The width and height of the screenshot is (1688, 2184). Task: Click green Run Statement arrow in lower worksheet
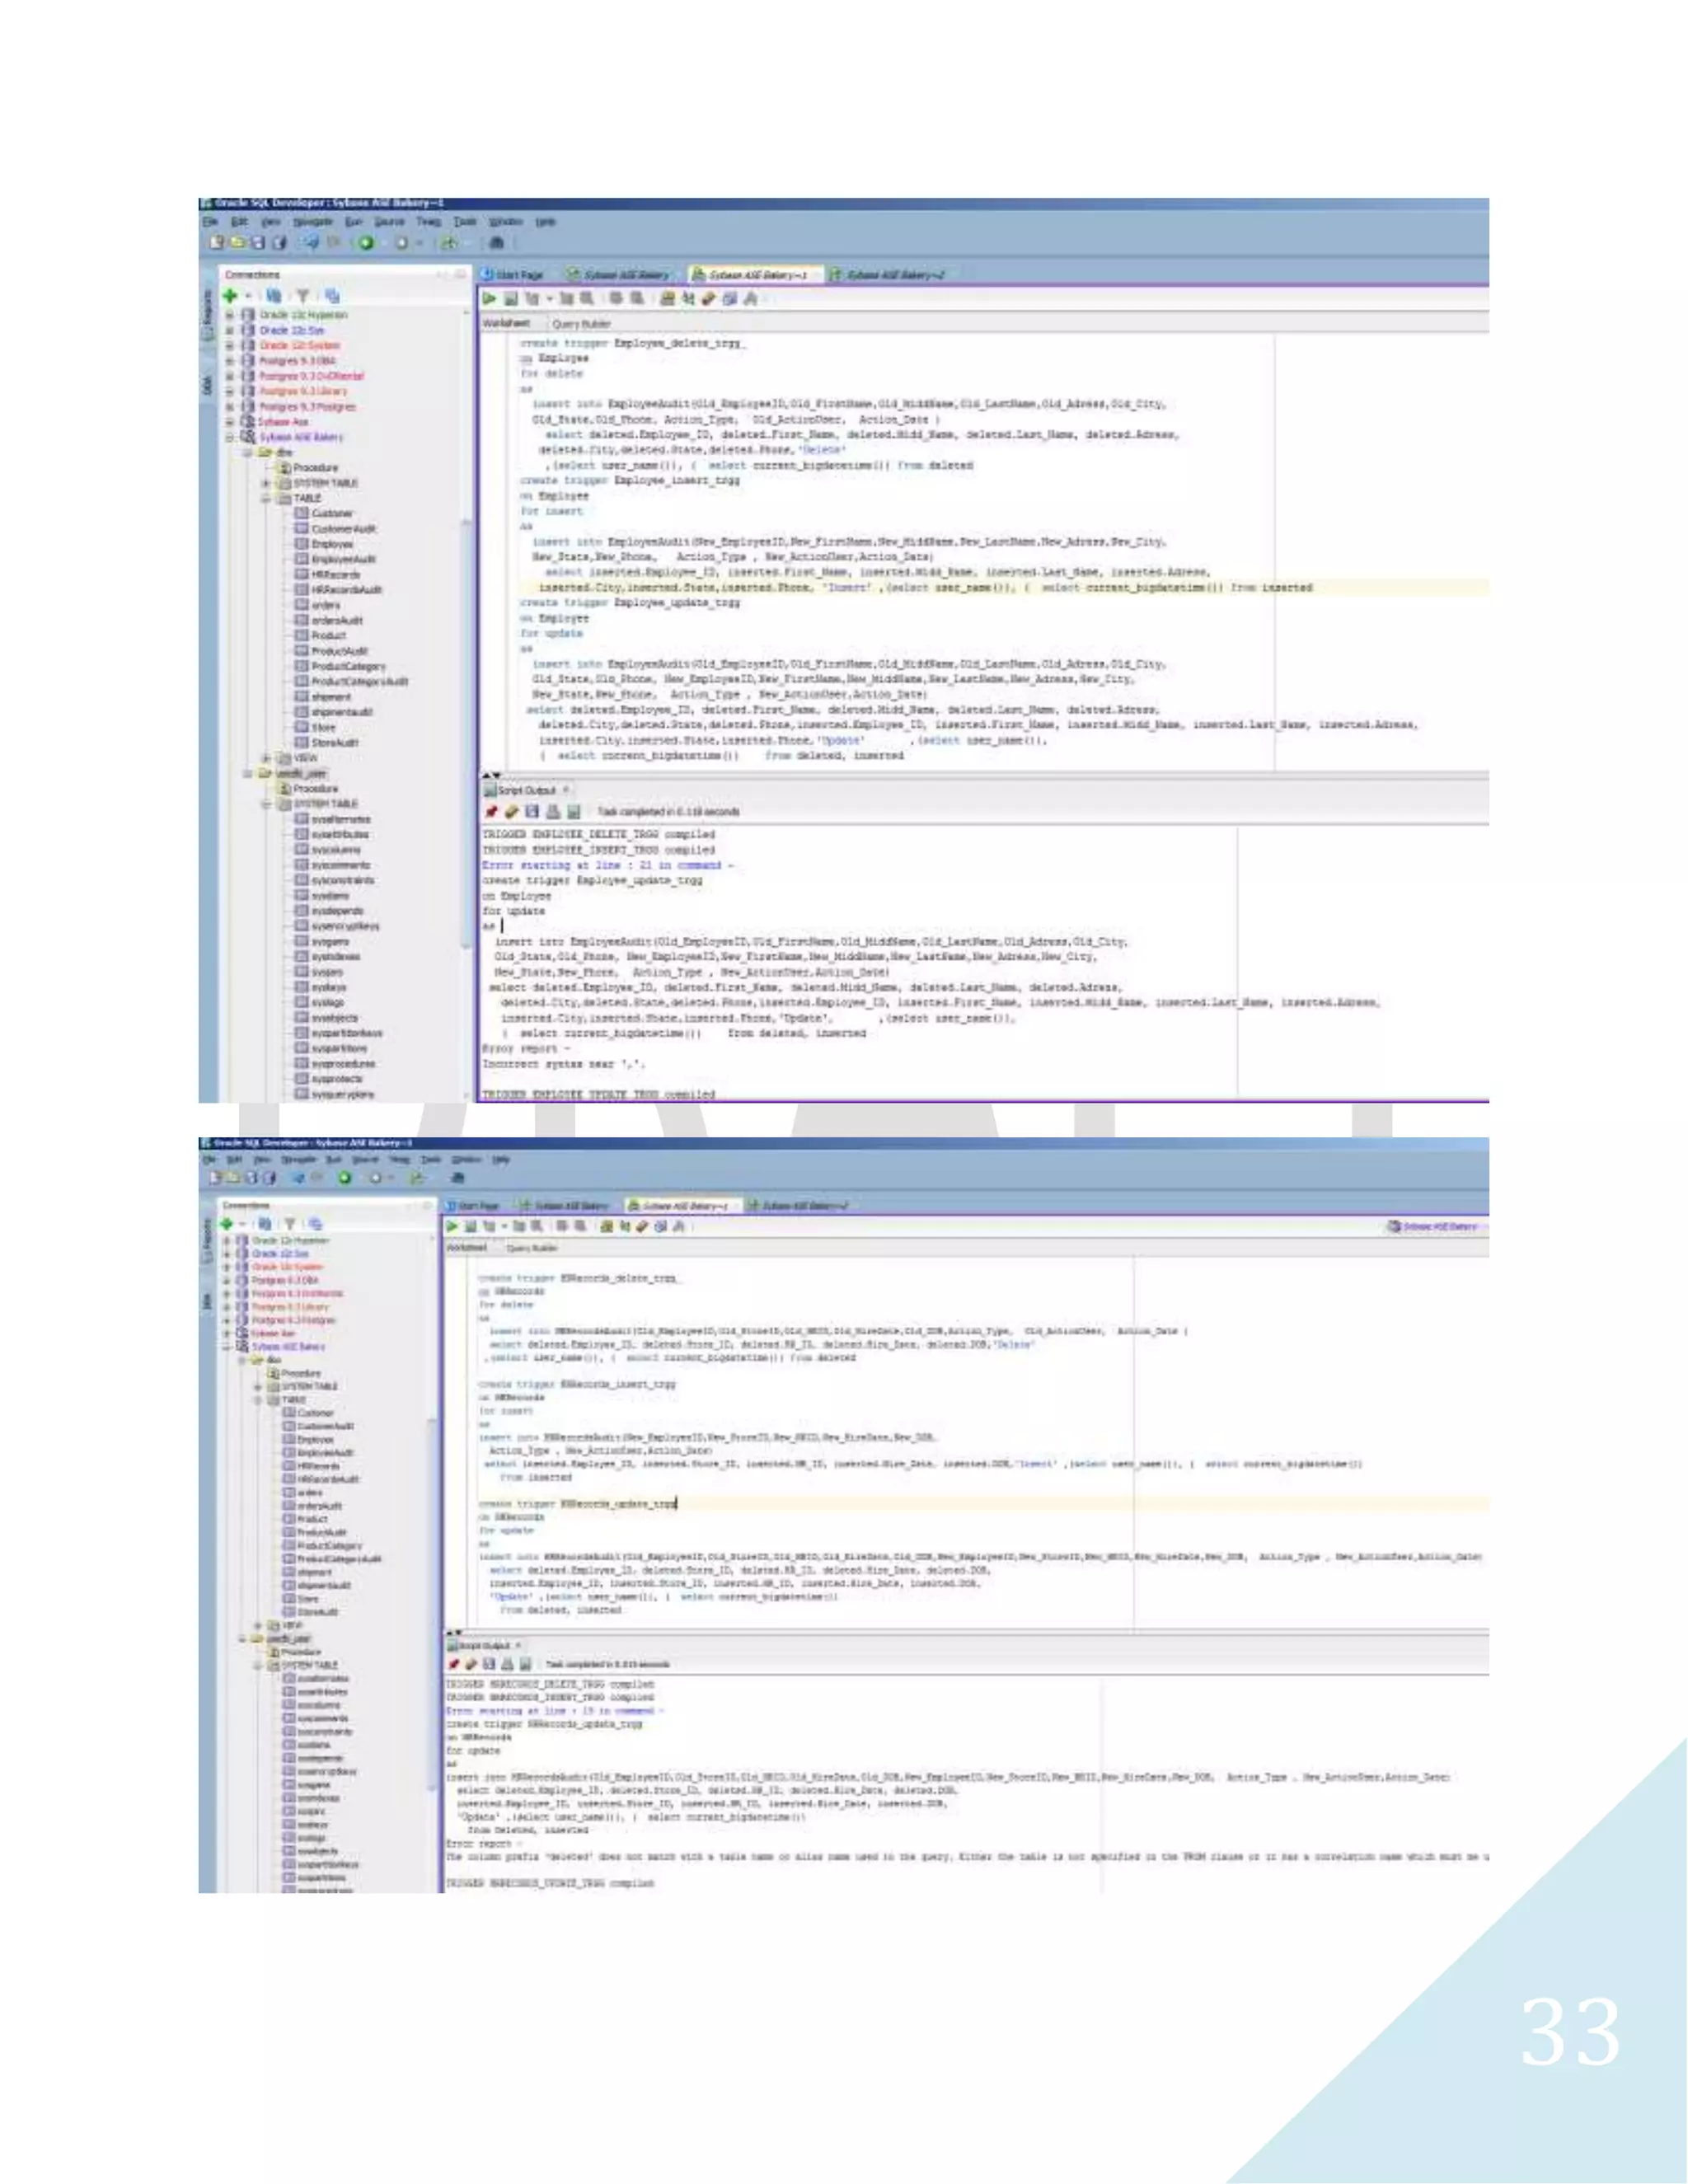(452, 1226)
